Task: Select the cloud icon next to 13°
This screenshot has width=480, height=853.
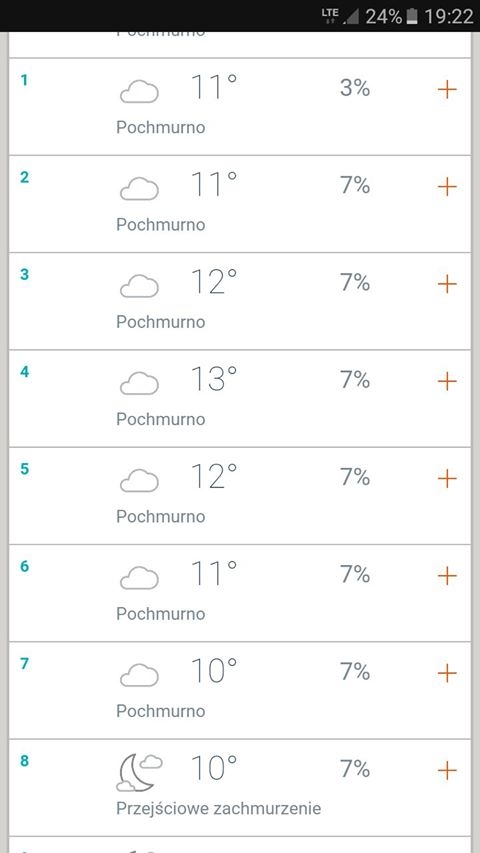Action: click(x=139, y=384)
